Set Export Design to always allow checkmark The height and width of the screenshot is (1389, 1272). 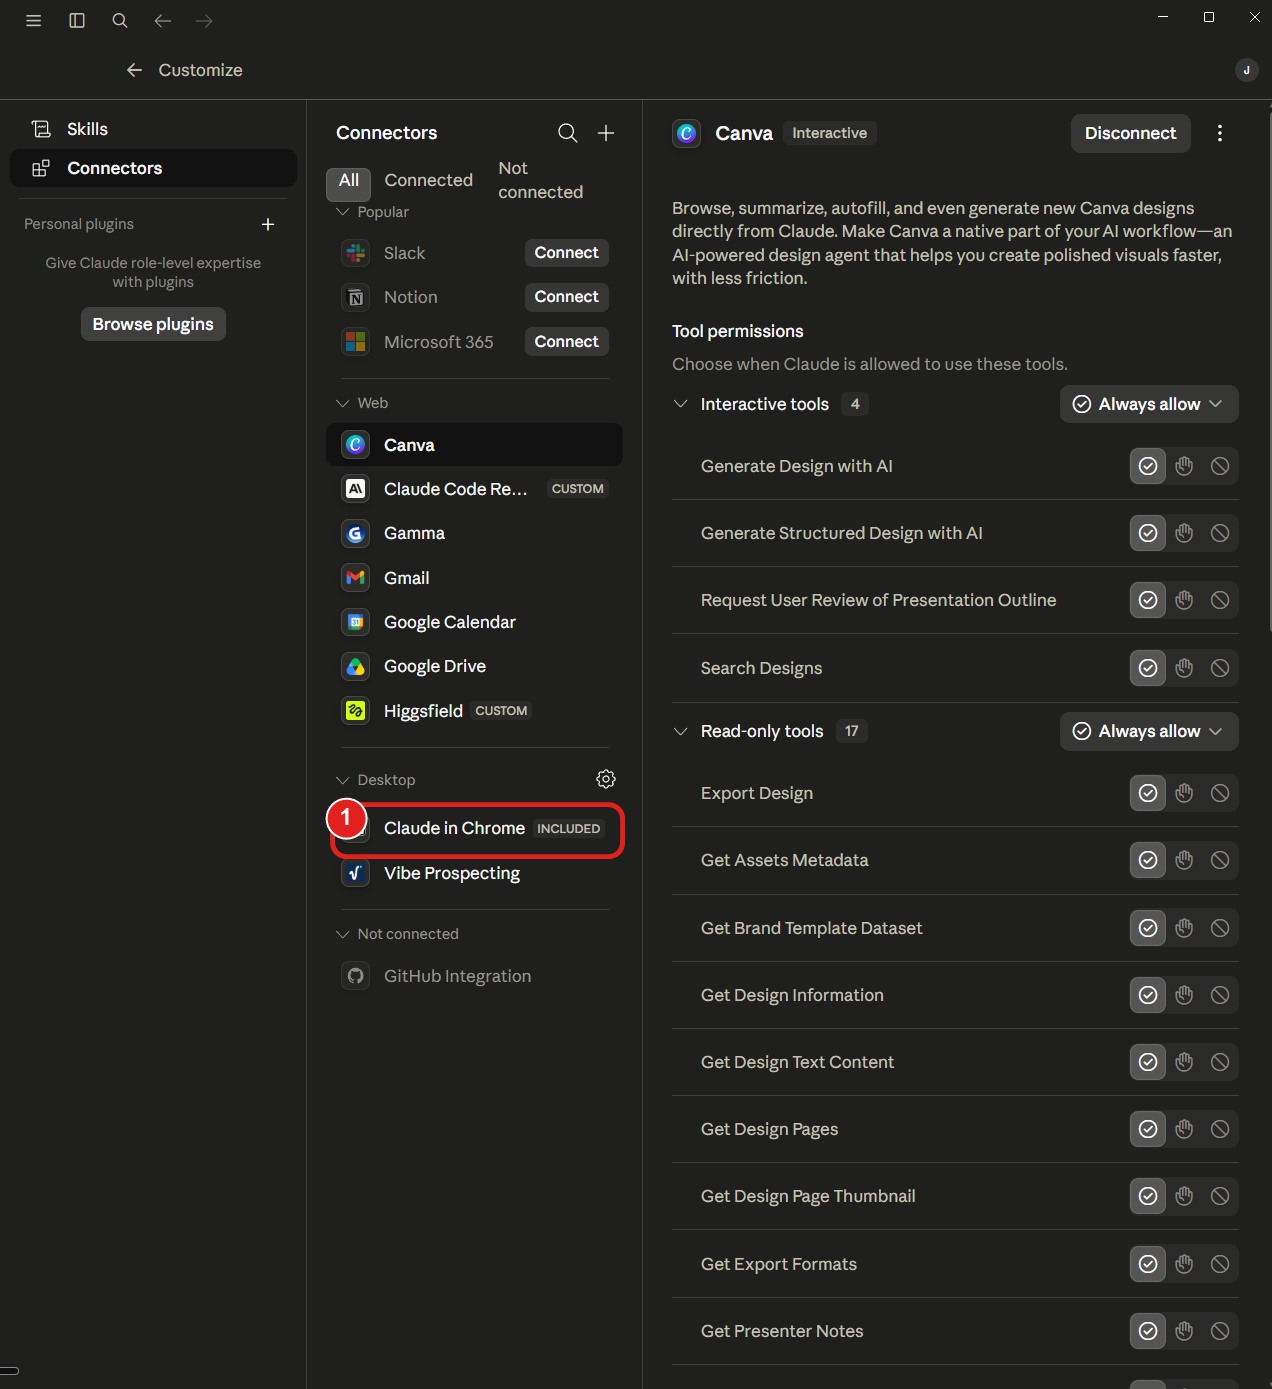(x=1148, y=793)
